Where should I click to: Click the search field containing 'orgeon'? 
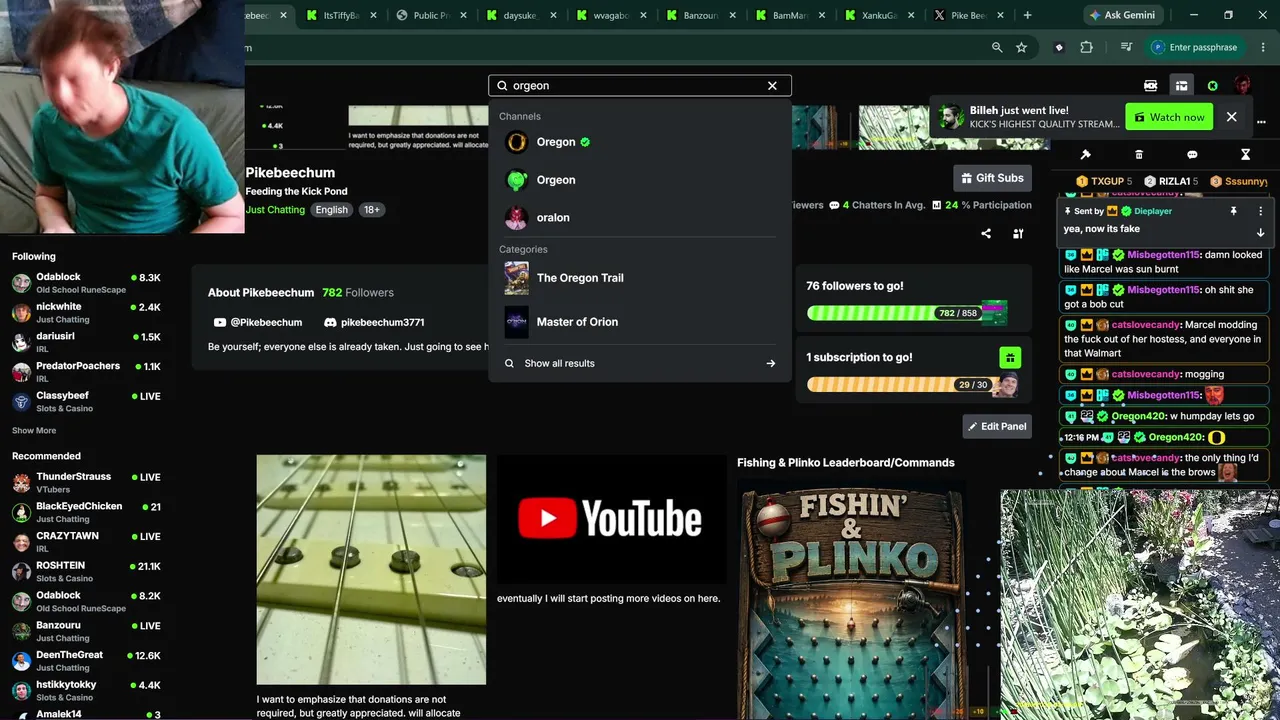tap(640, 86)
